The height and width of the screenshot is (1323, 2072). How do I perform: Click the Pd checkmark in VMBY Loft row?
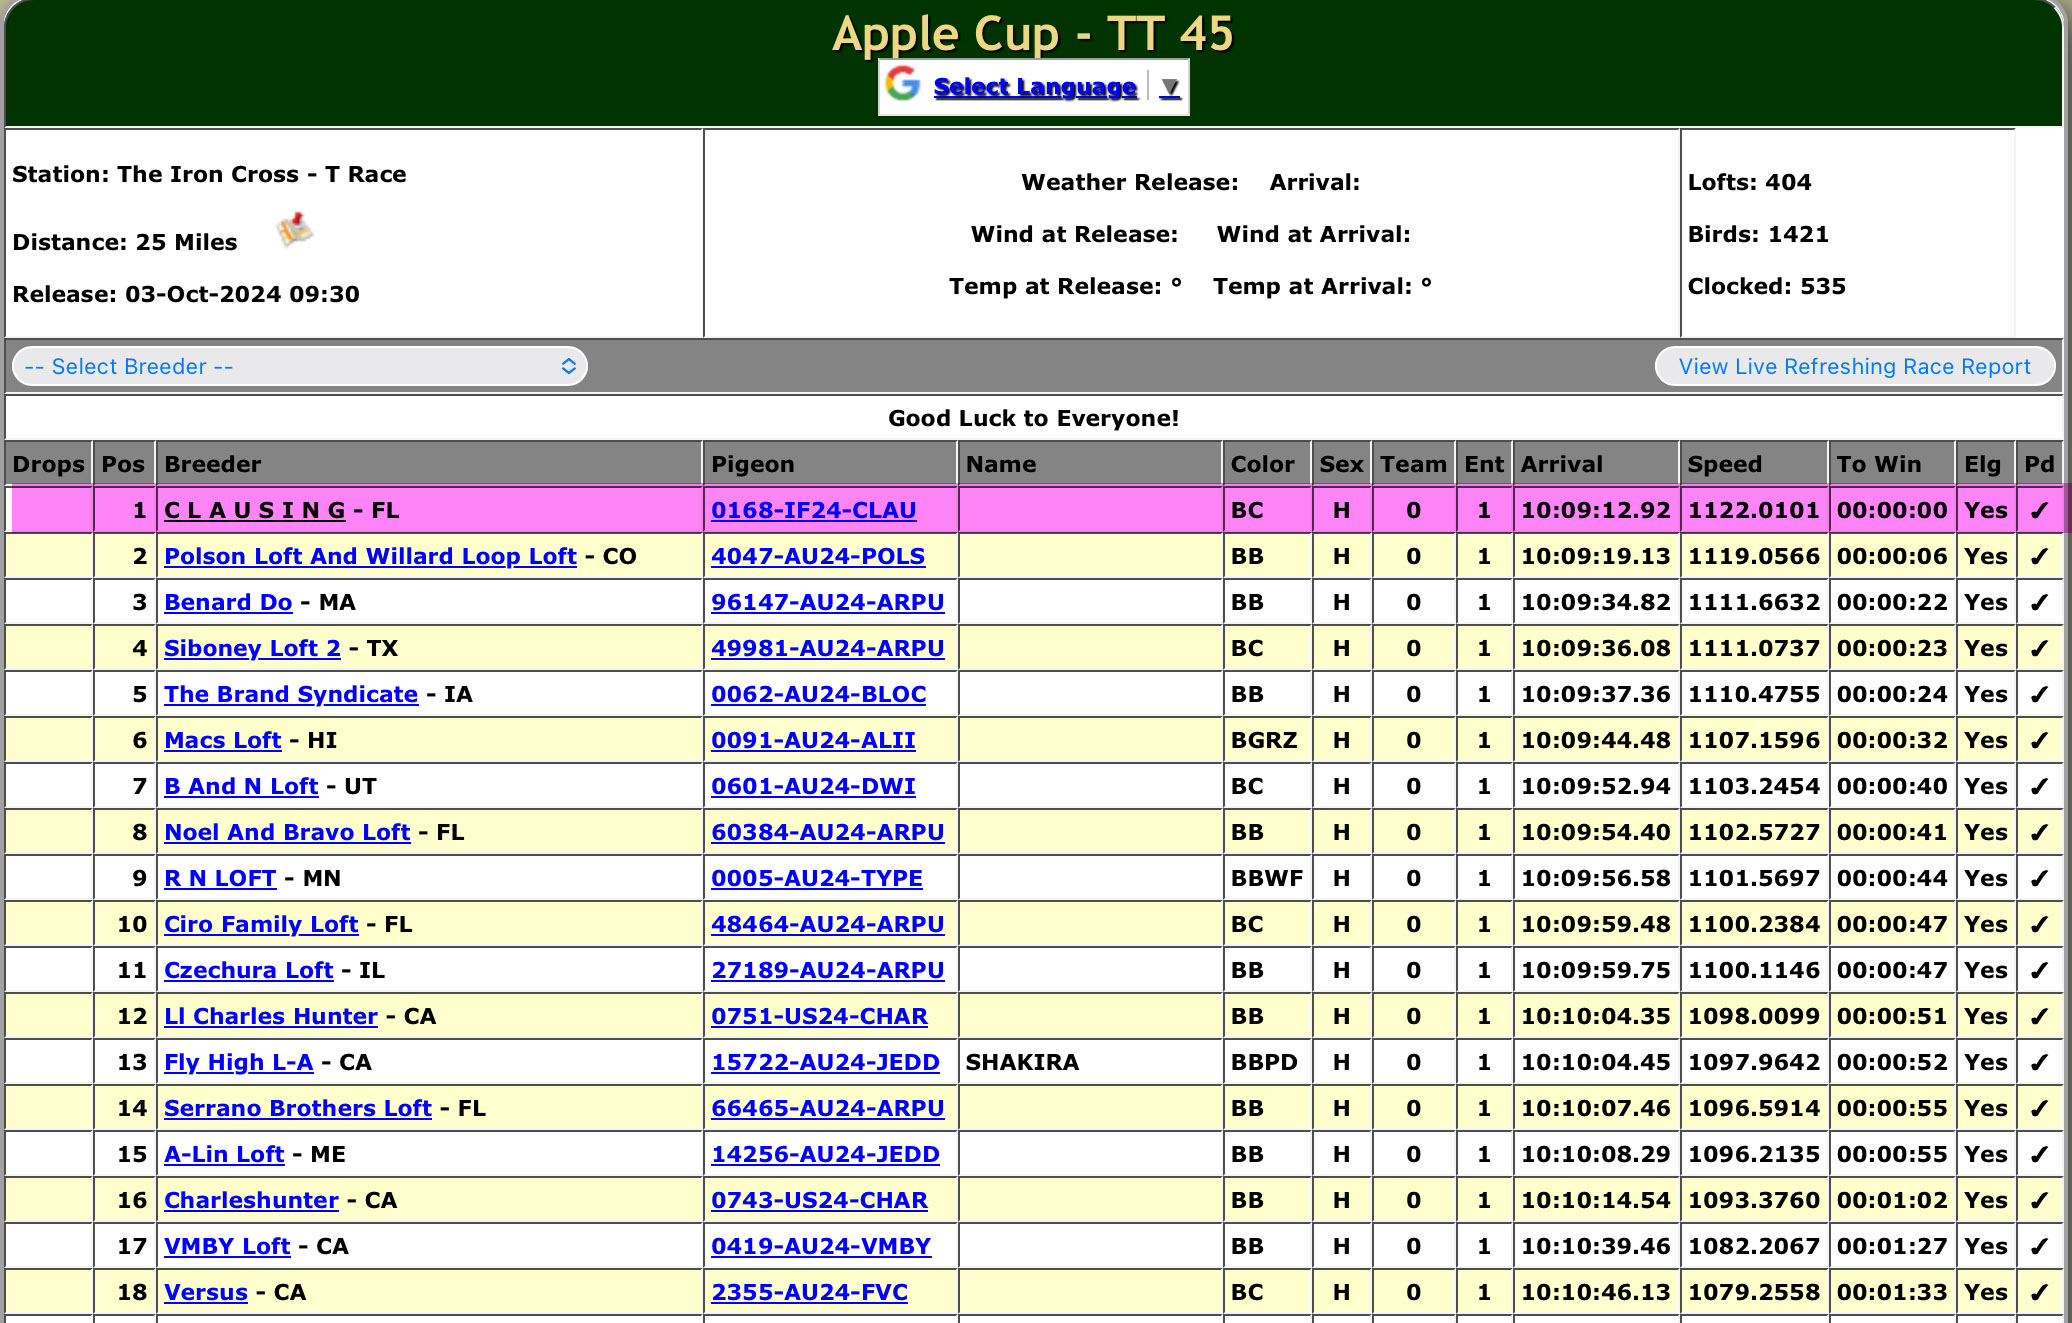coord(2039,1246)
